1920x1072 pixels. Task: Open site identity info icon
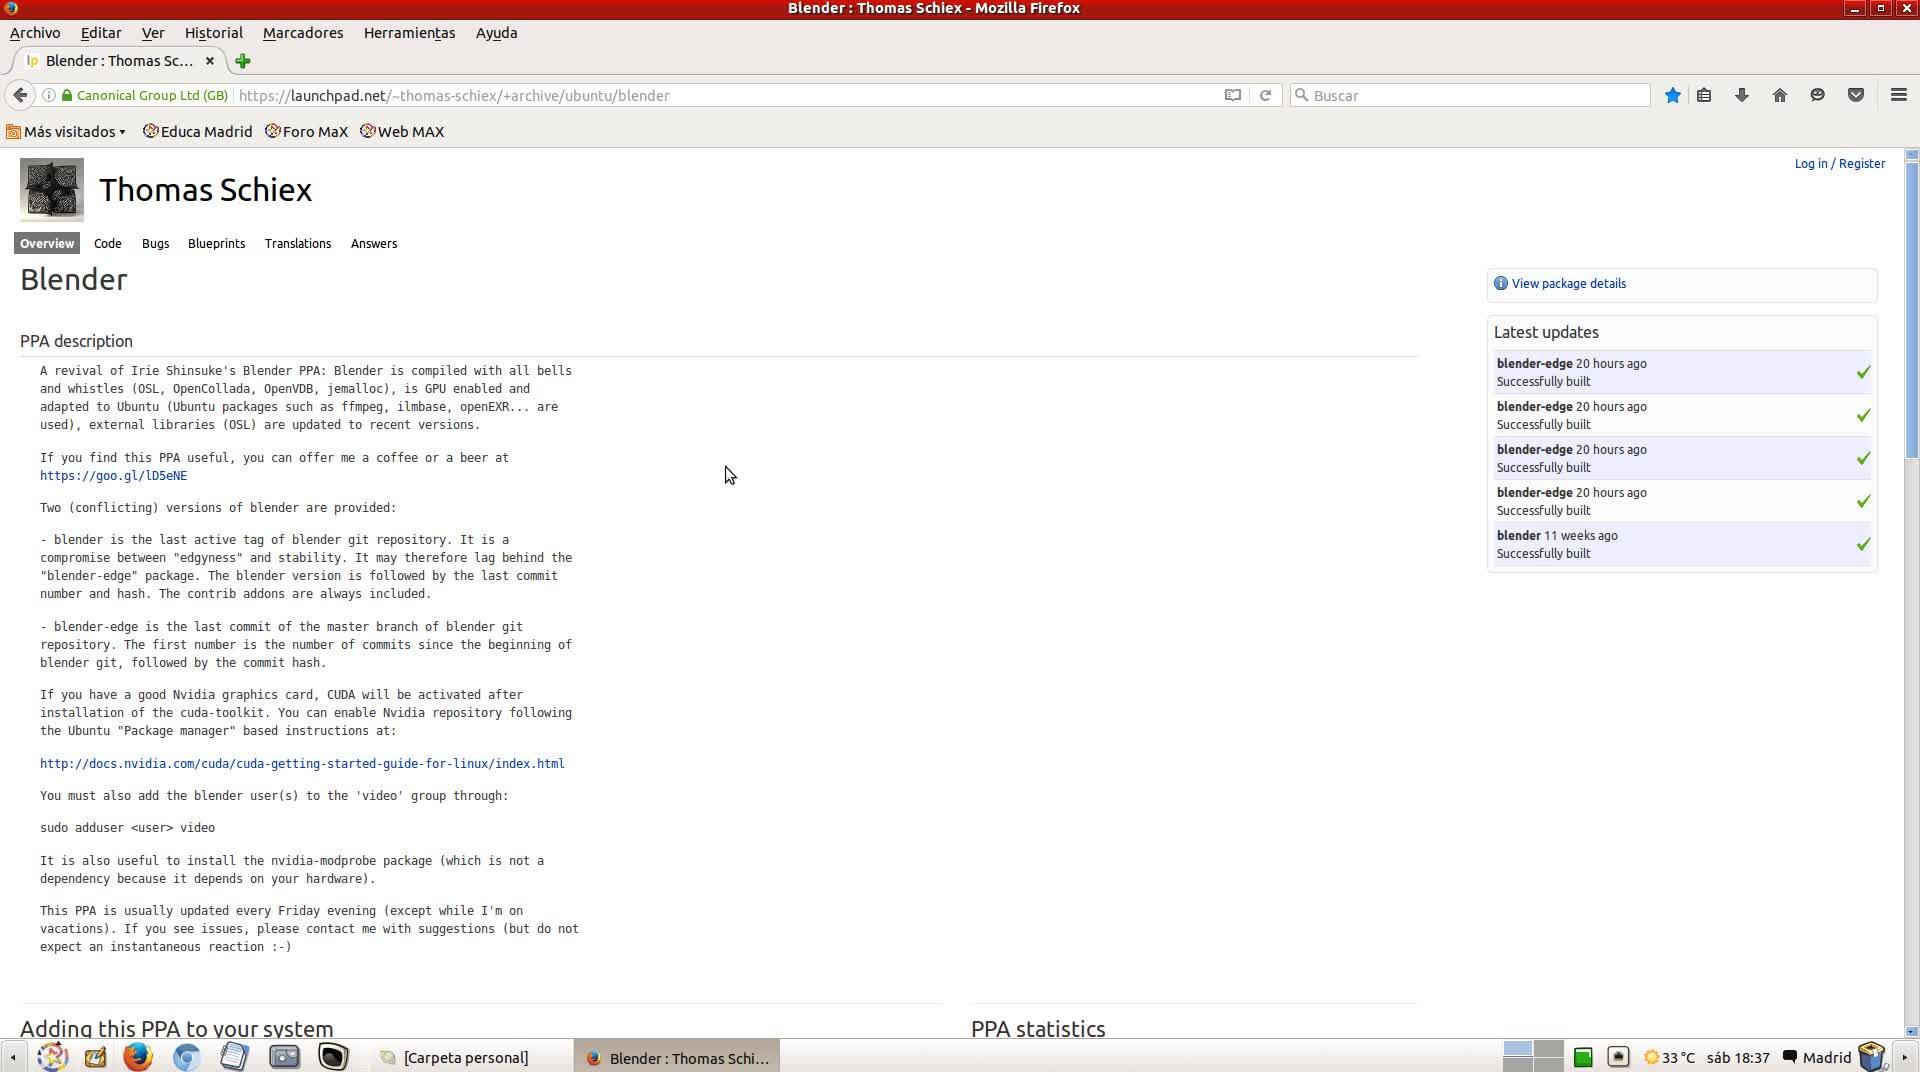point(48,95)
